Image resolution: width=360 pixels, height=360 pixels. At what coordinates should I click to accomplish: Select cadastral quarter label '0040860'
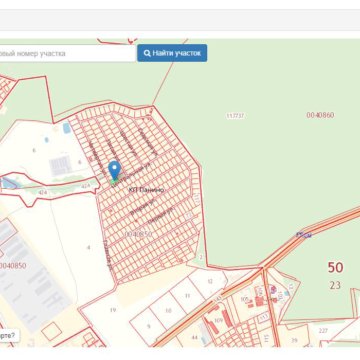coord(320,115)
